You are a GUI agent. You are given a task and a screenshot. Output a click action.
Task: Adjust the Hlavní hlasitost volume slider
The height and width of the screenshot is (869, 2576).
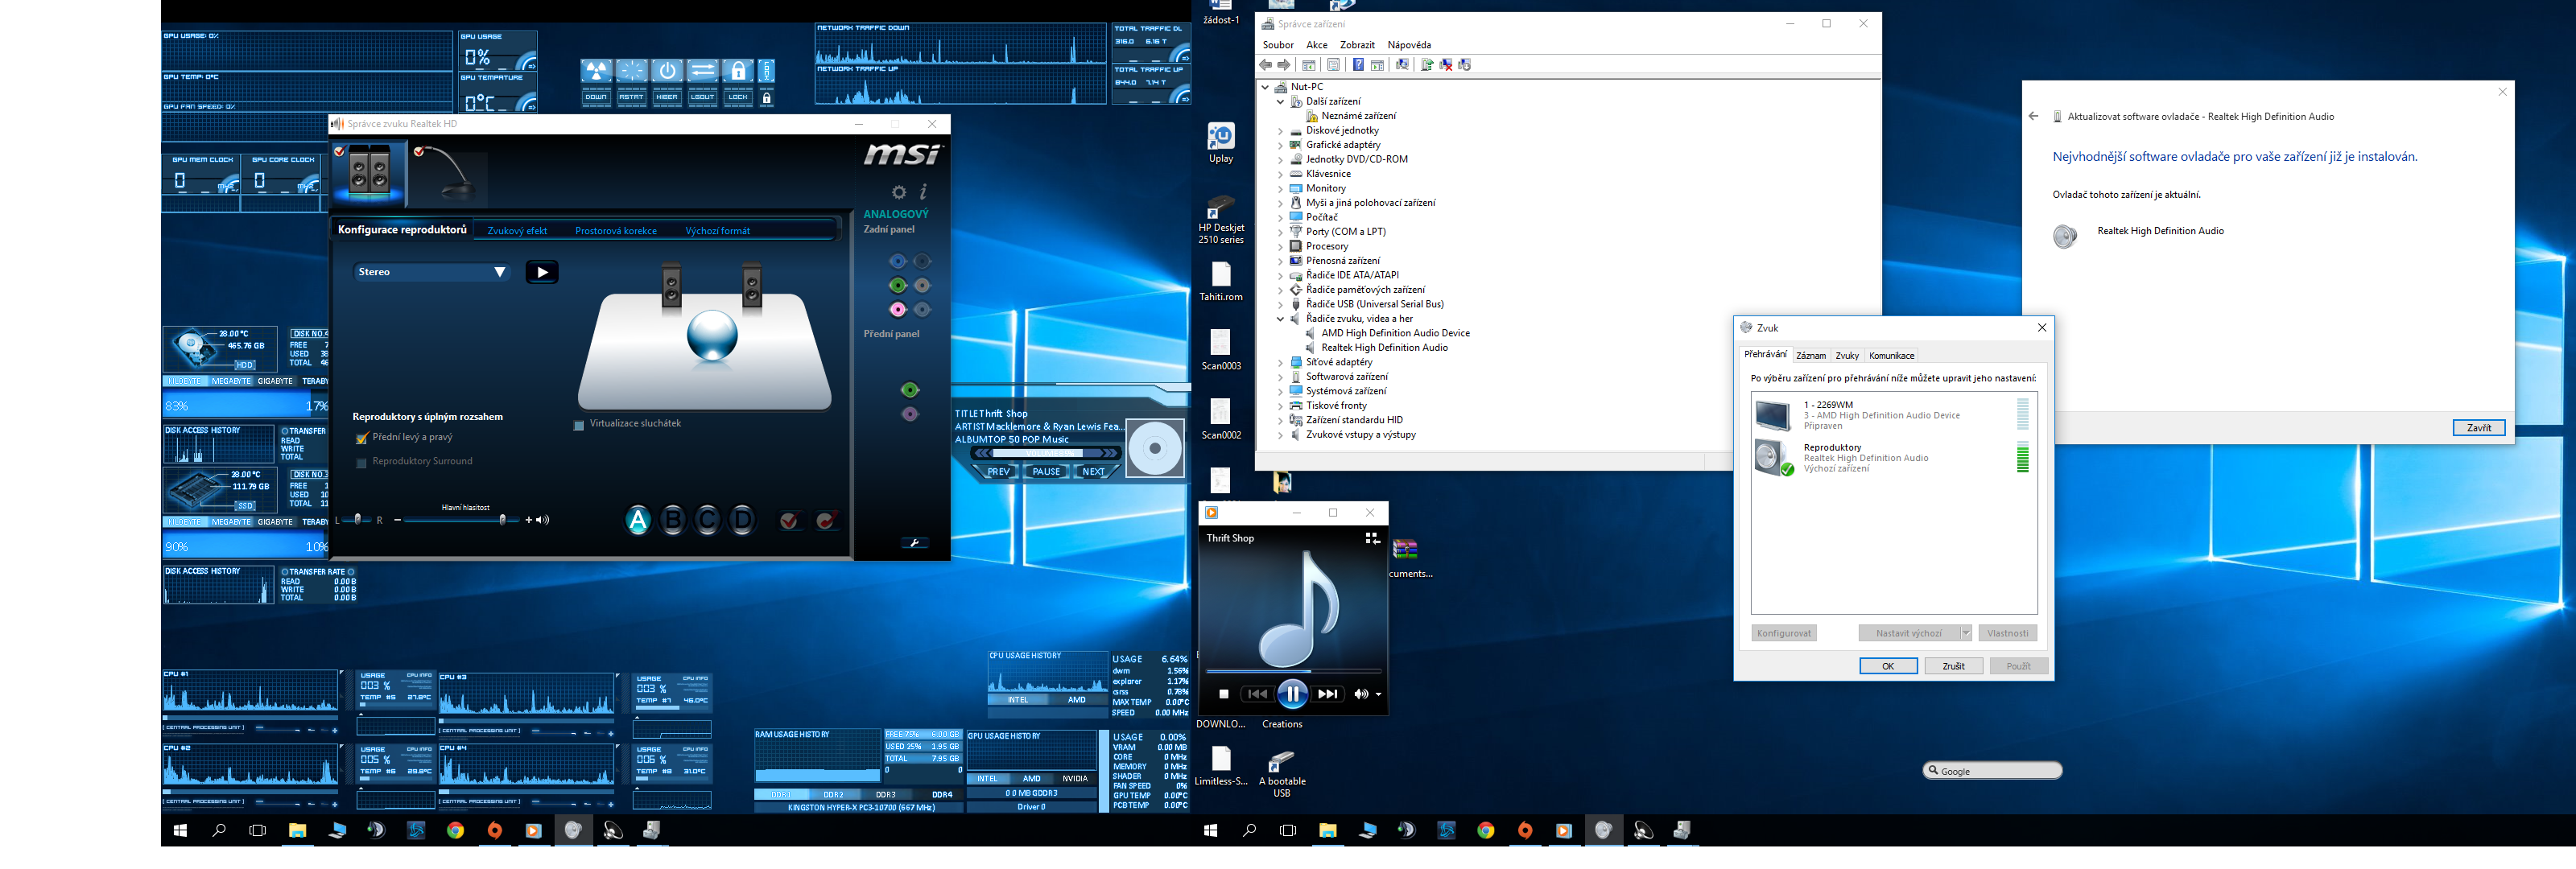[x=502, y=520]
